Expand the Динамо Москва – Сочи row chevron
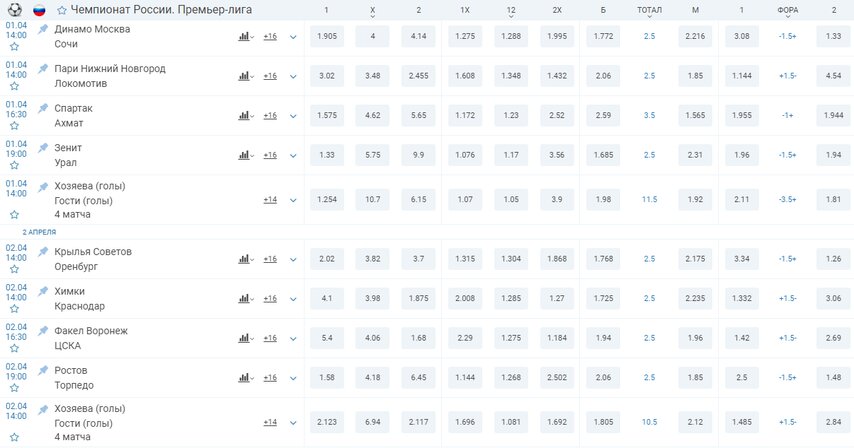This screenshot has width=854, height=448. [293, 37]
